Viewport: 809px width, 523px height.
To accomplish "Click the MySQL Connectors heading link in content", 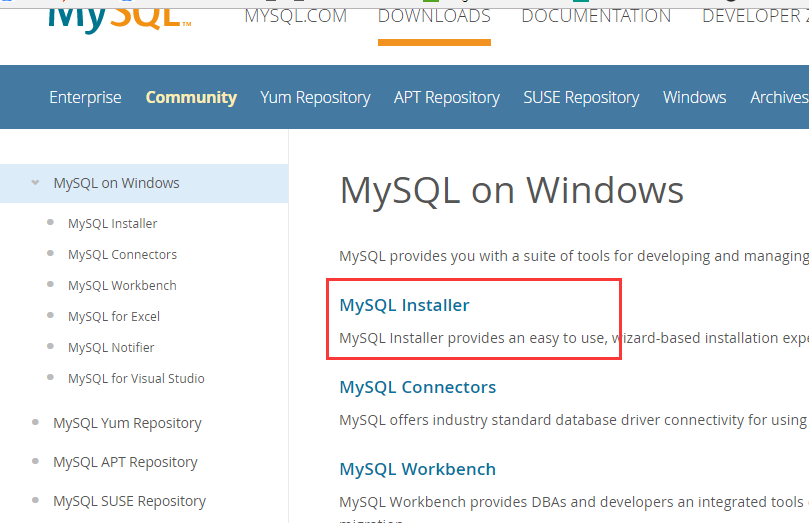I will 418,387.
